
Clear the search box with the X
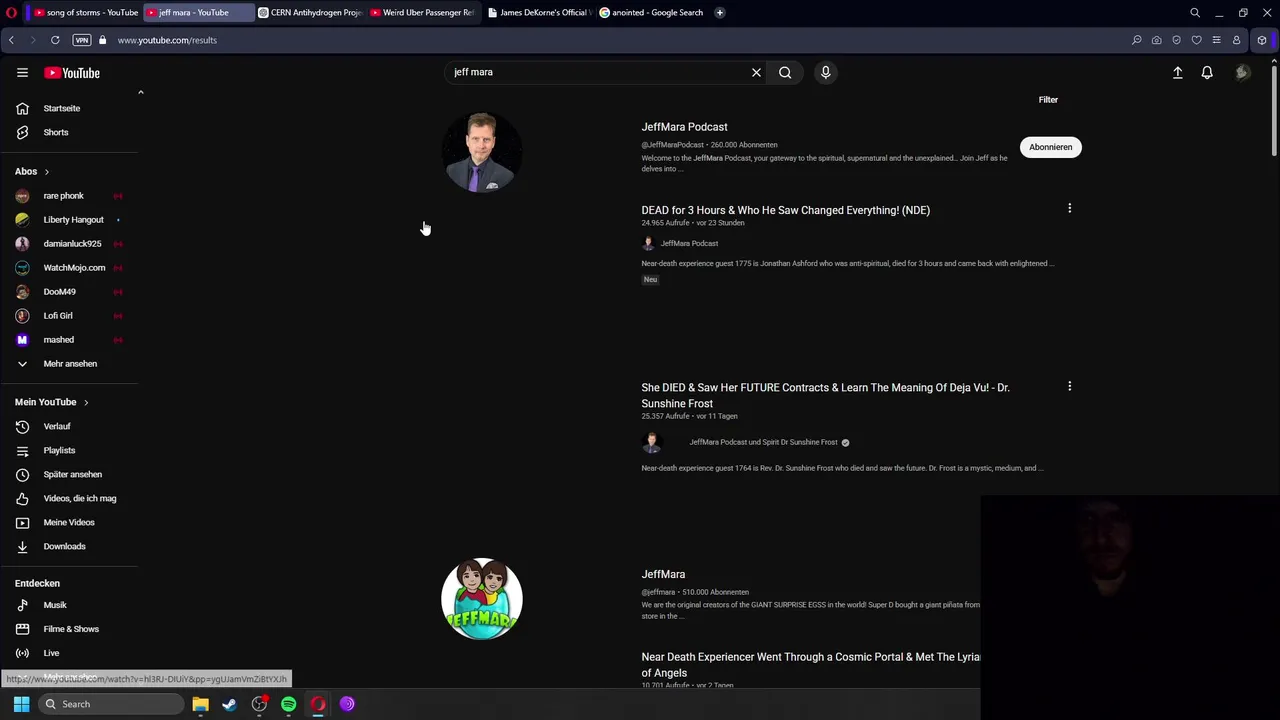[756, 72]
